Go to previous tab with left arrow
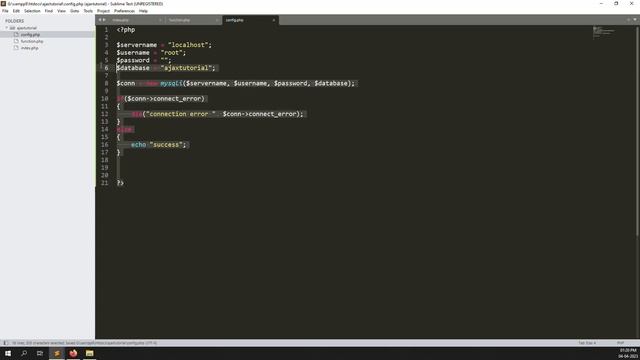Viewport: 640px width, 360px height. point(100,20)
